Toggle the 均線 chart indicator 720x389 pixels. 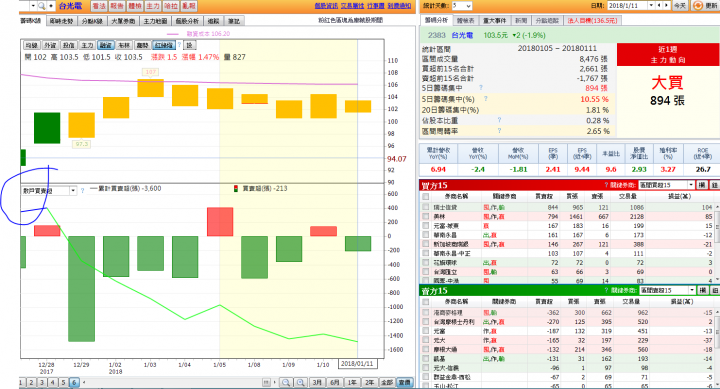click(31, 45)
